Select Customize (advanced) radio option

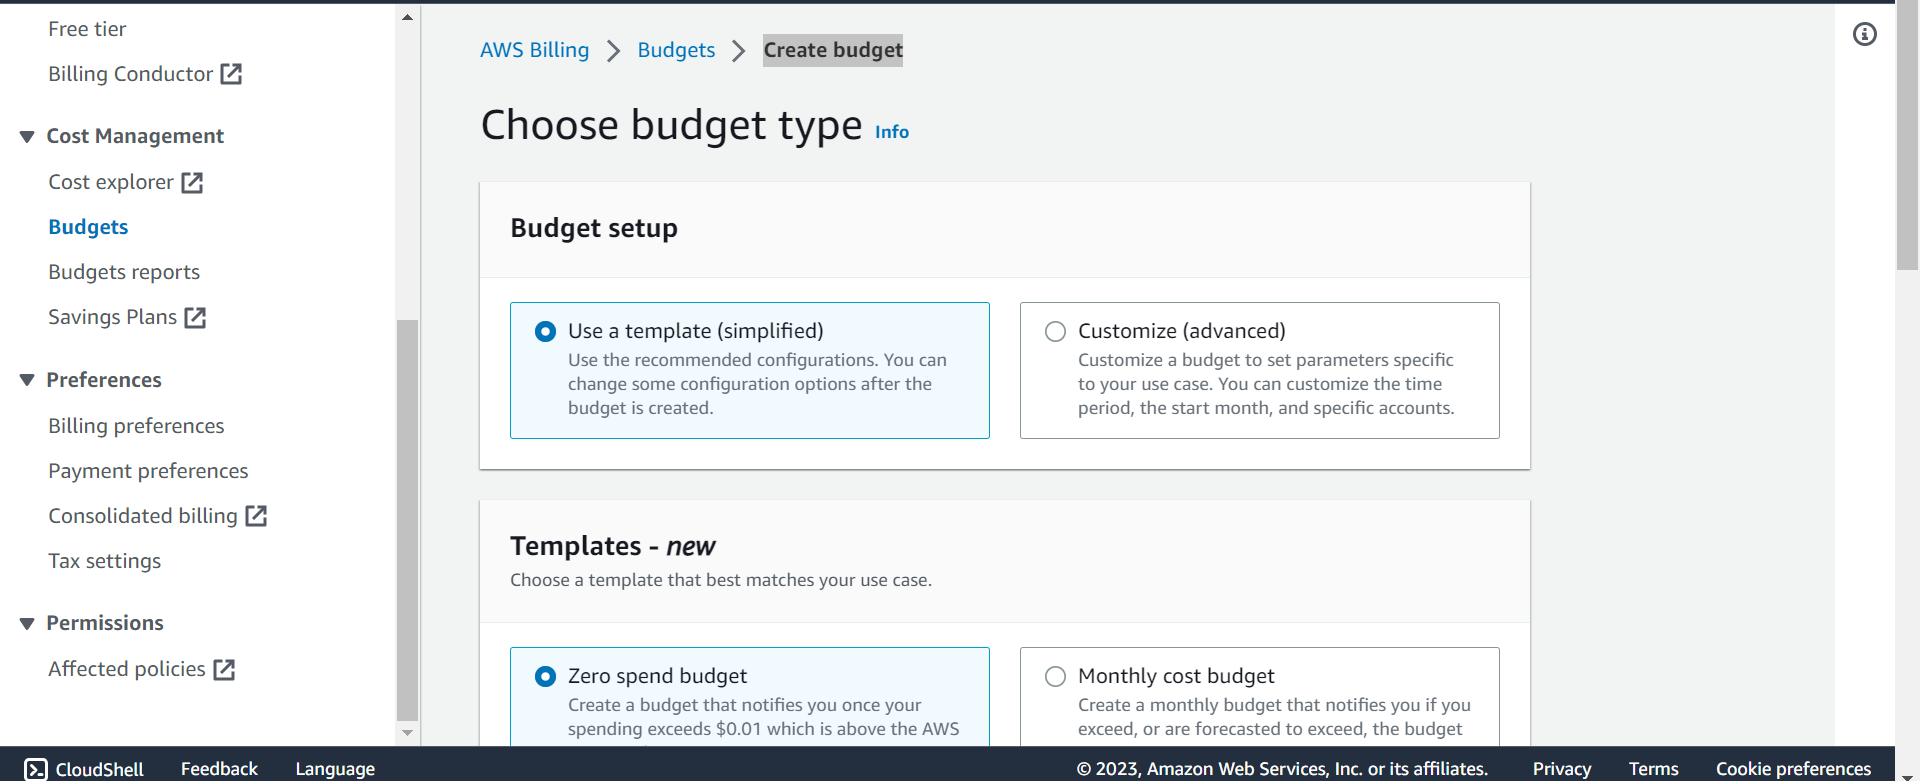click(x=1055, y=331)
